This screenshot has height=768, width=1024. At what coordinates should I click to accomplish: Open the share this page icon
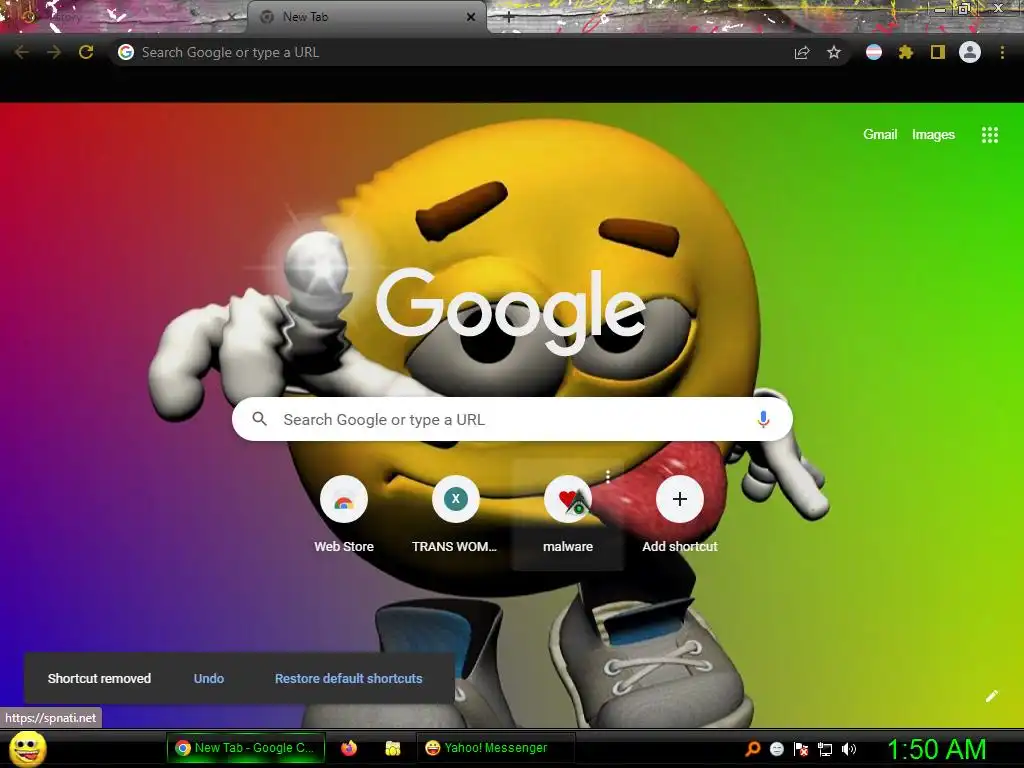tap(802, 52)
